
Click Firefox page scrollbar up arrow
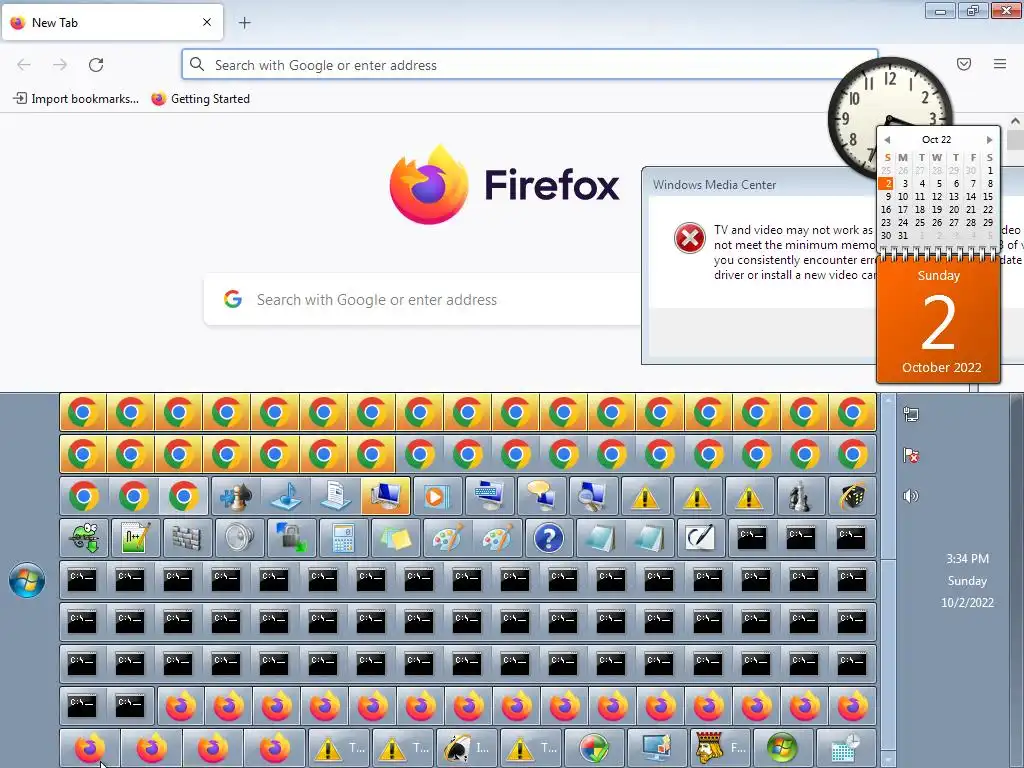coord(1015,121)
